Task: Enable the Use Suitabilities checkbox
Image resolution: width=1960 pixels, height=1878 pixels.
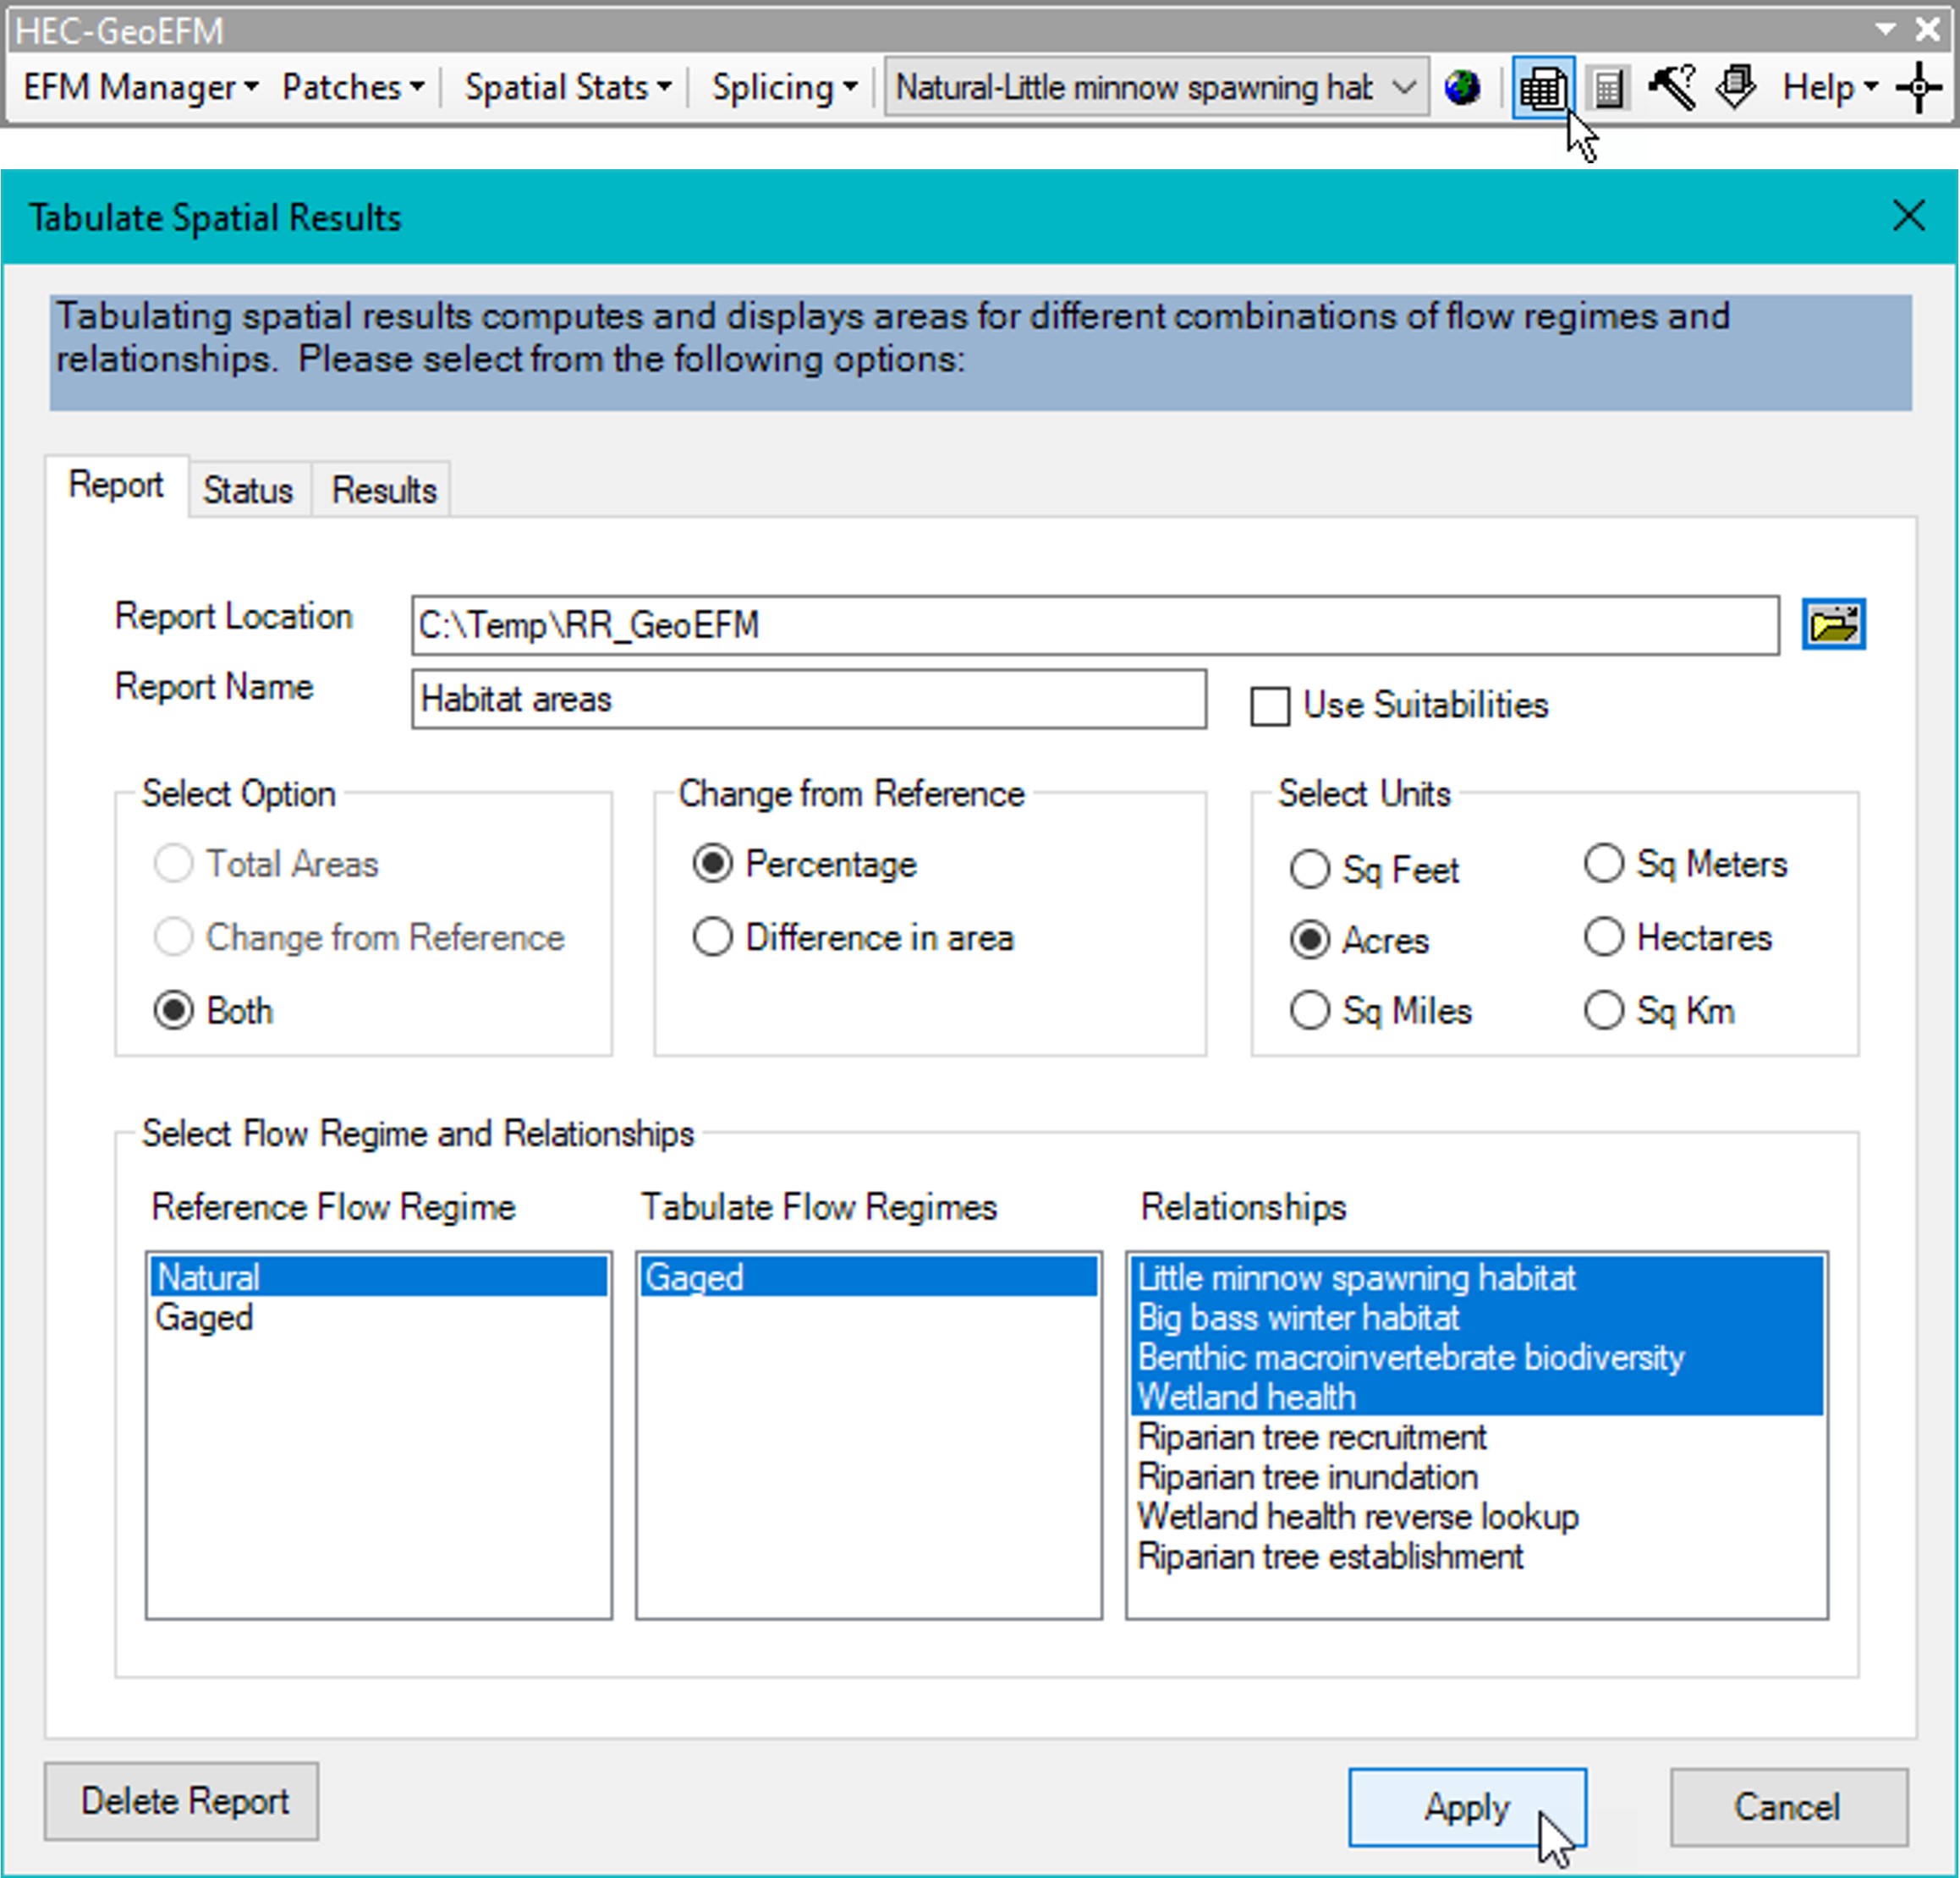Action: 1270,706
